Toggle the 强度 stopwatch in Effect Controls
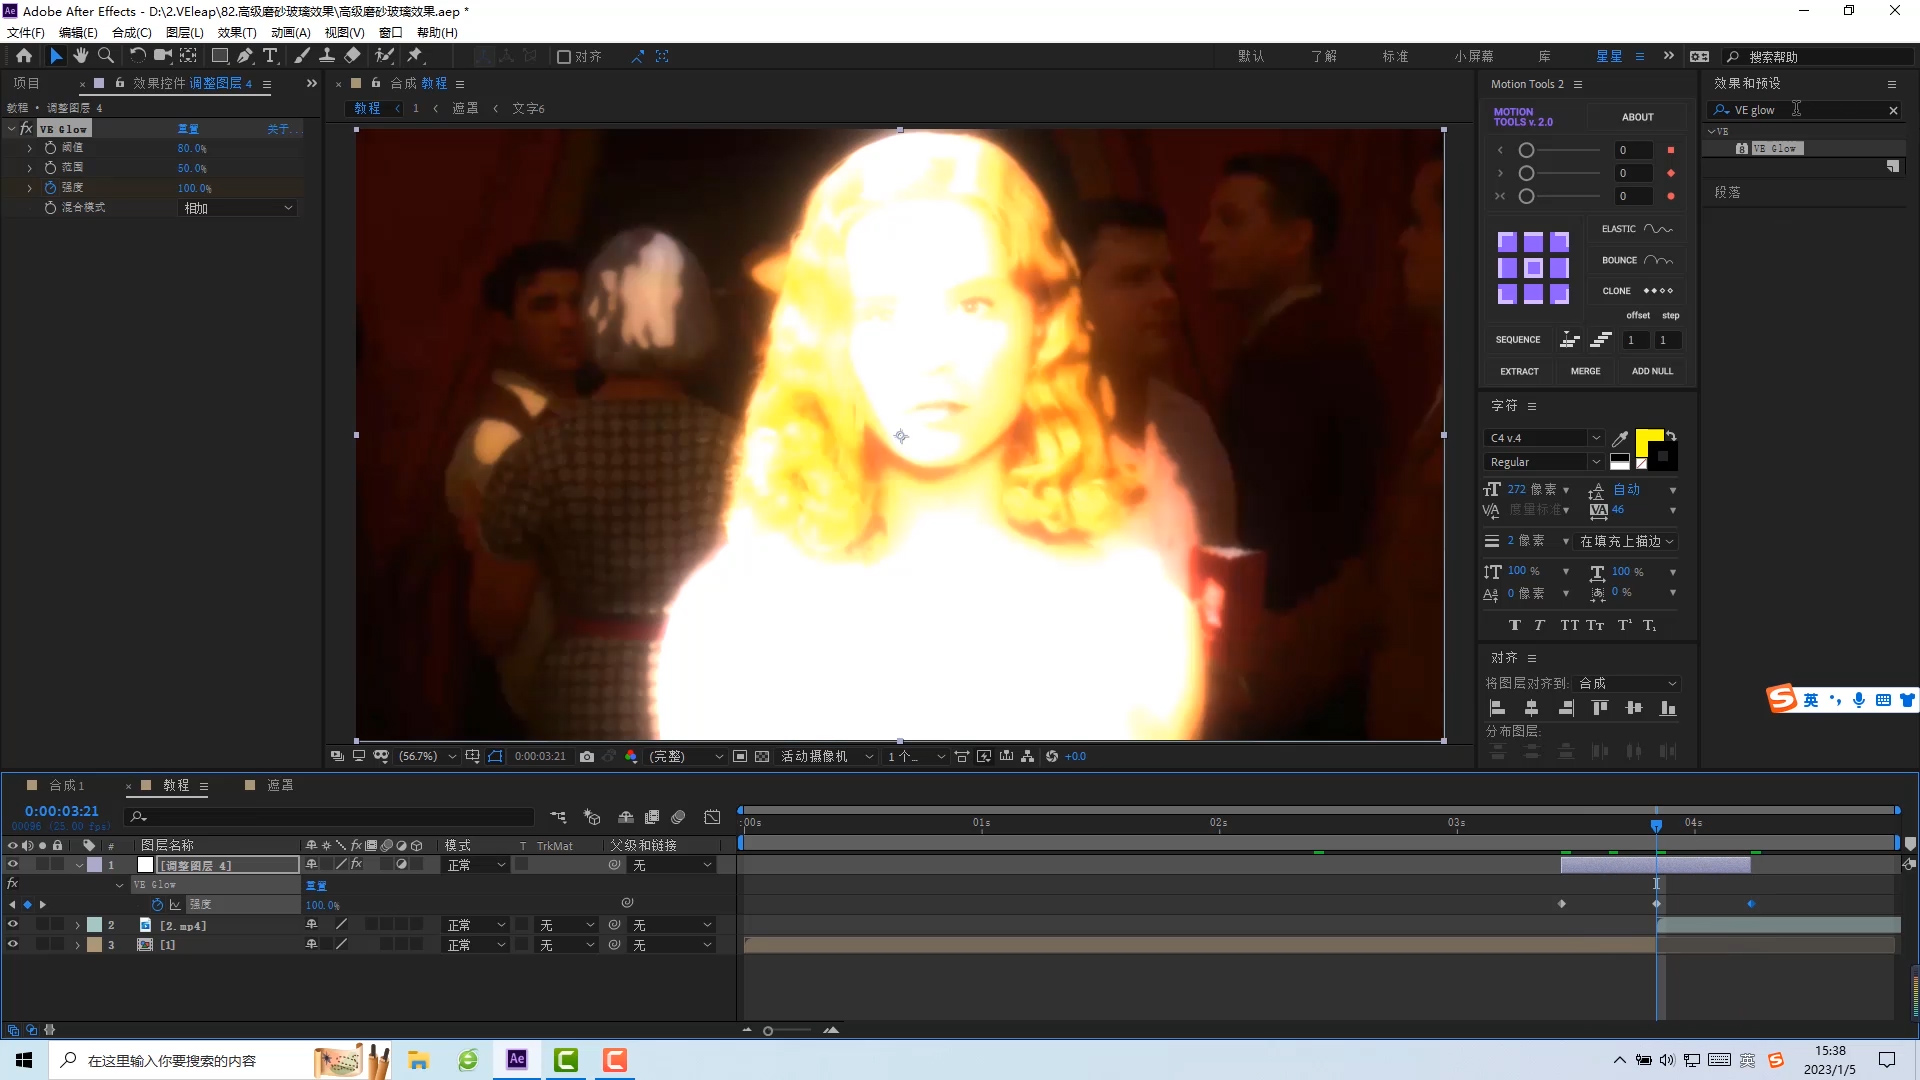Screen dimensions: 1920x1080 50,187
